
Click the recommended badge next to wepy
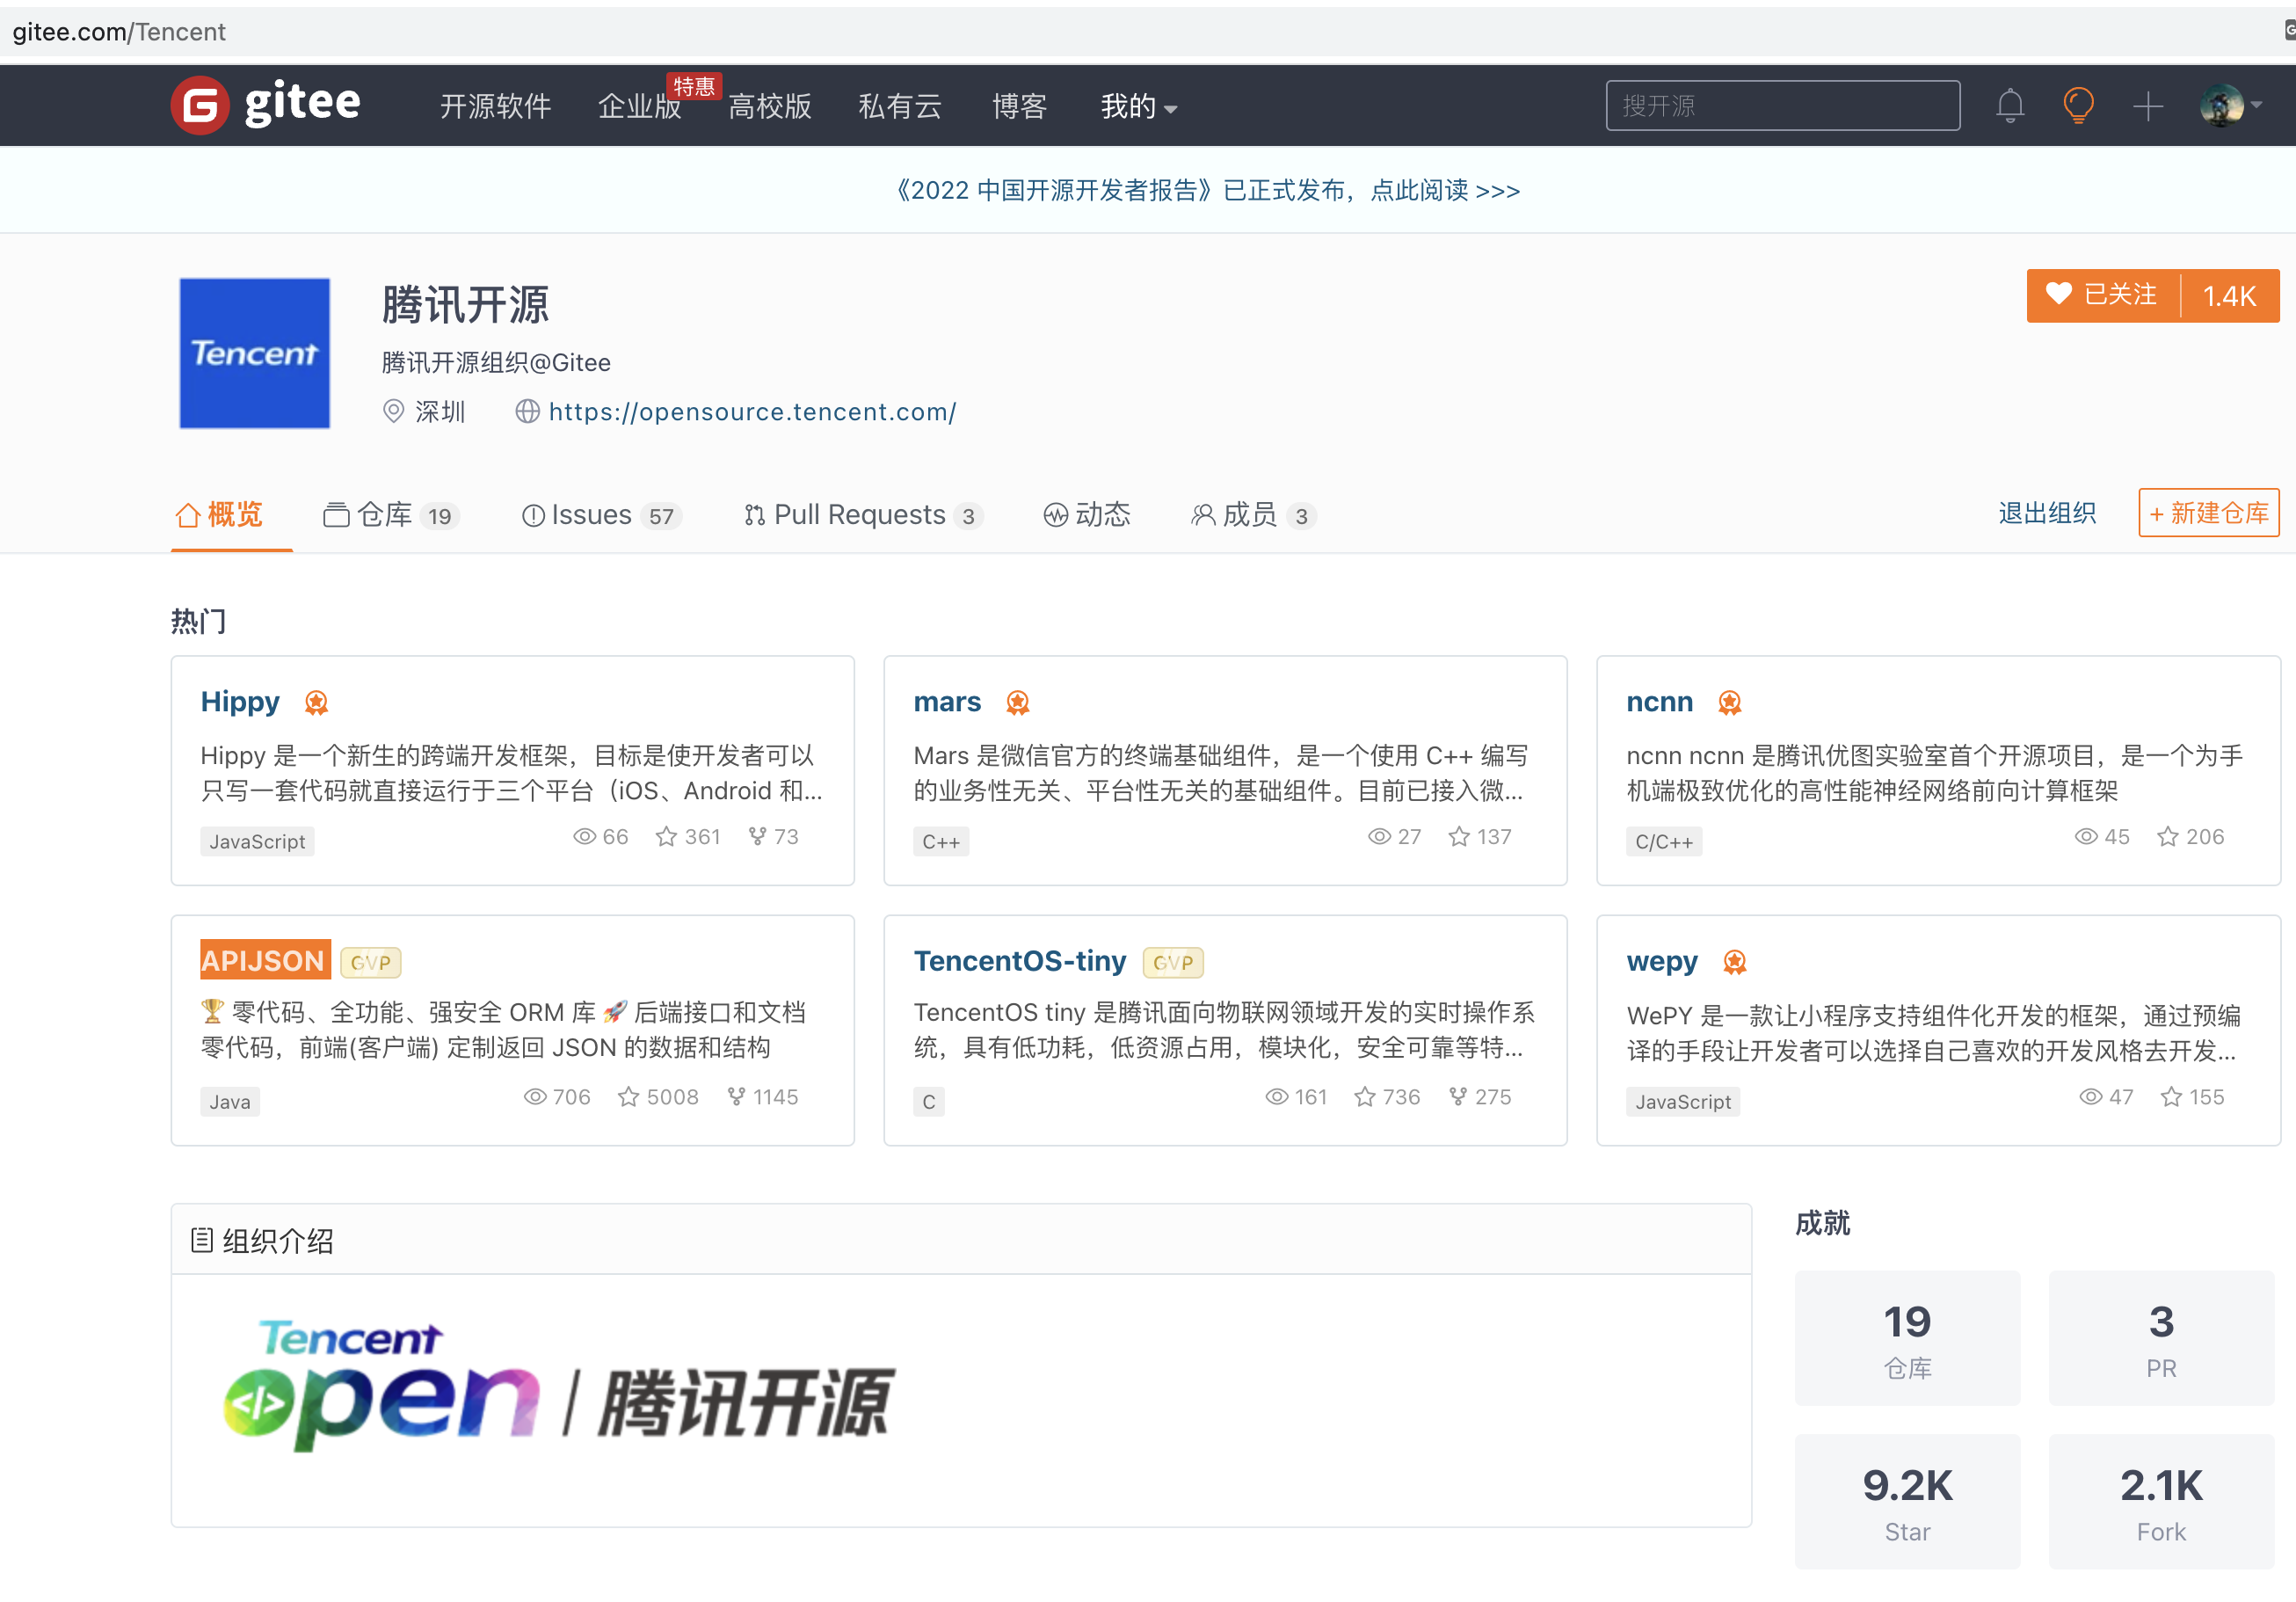(1735, 962)
